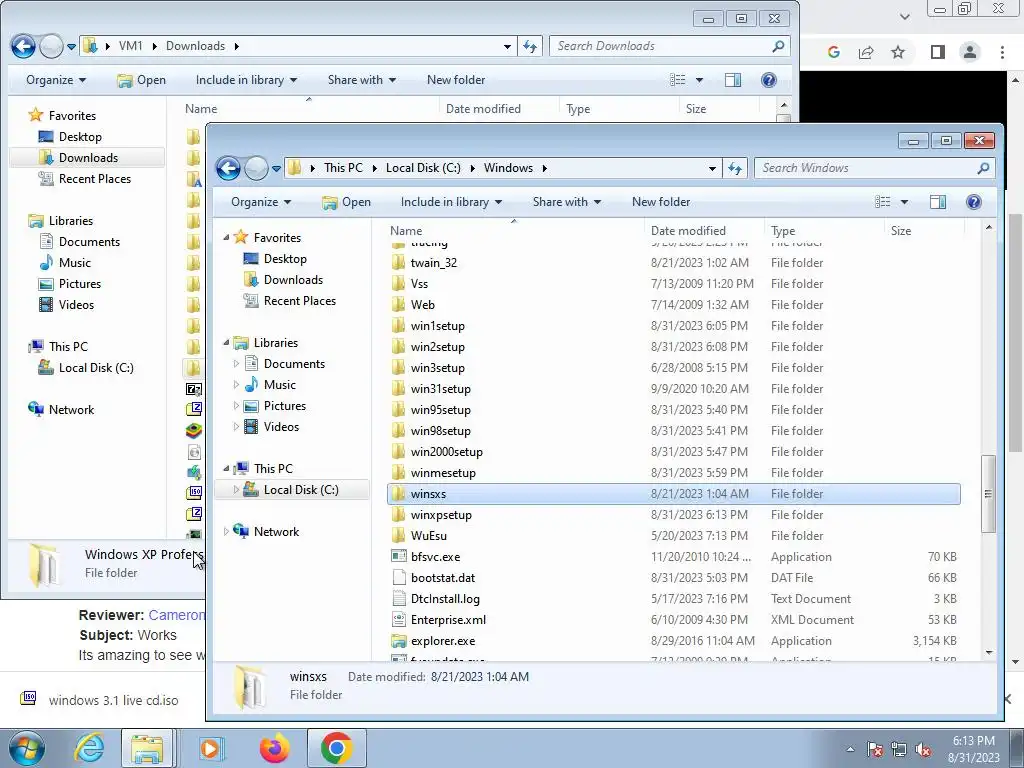This screenshot has height=768, width=1024.
Task: Select the winxpsetup folder
Action: (x=673, y=515)
